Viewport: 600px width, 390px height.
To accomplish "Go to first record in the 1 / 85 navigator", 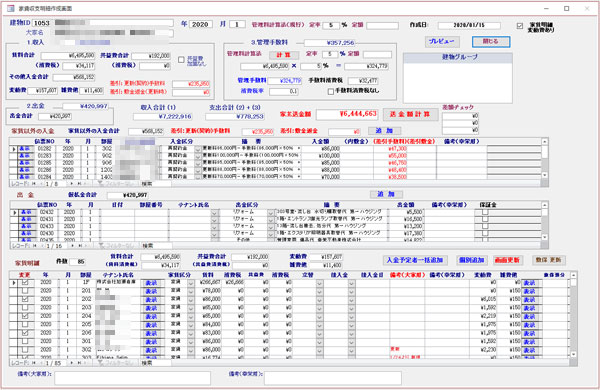I will tap(34, 363).
